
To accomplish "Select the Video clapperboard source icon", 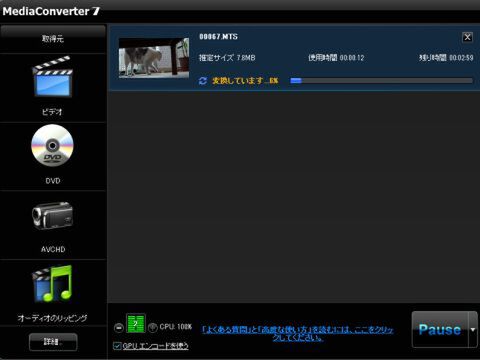I will [52, 76].
